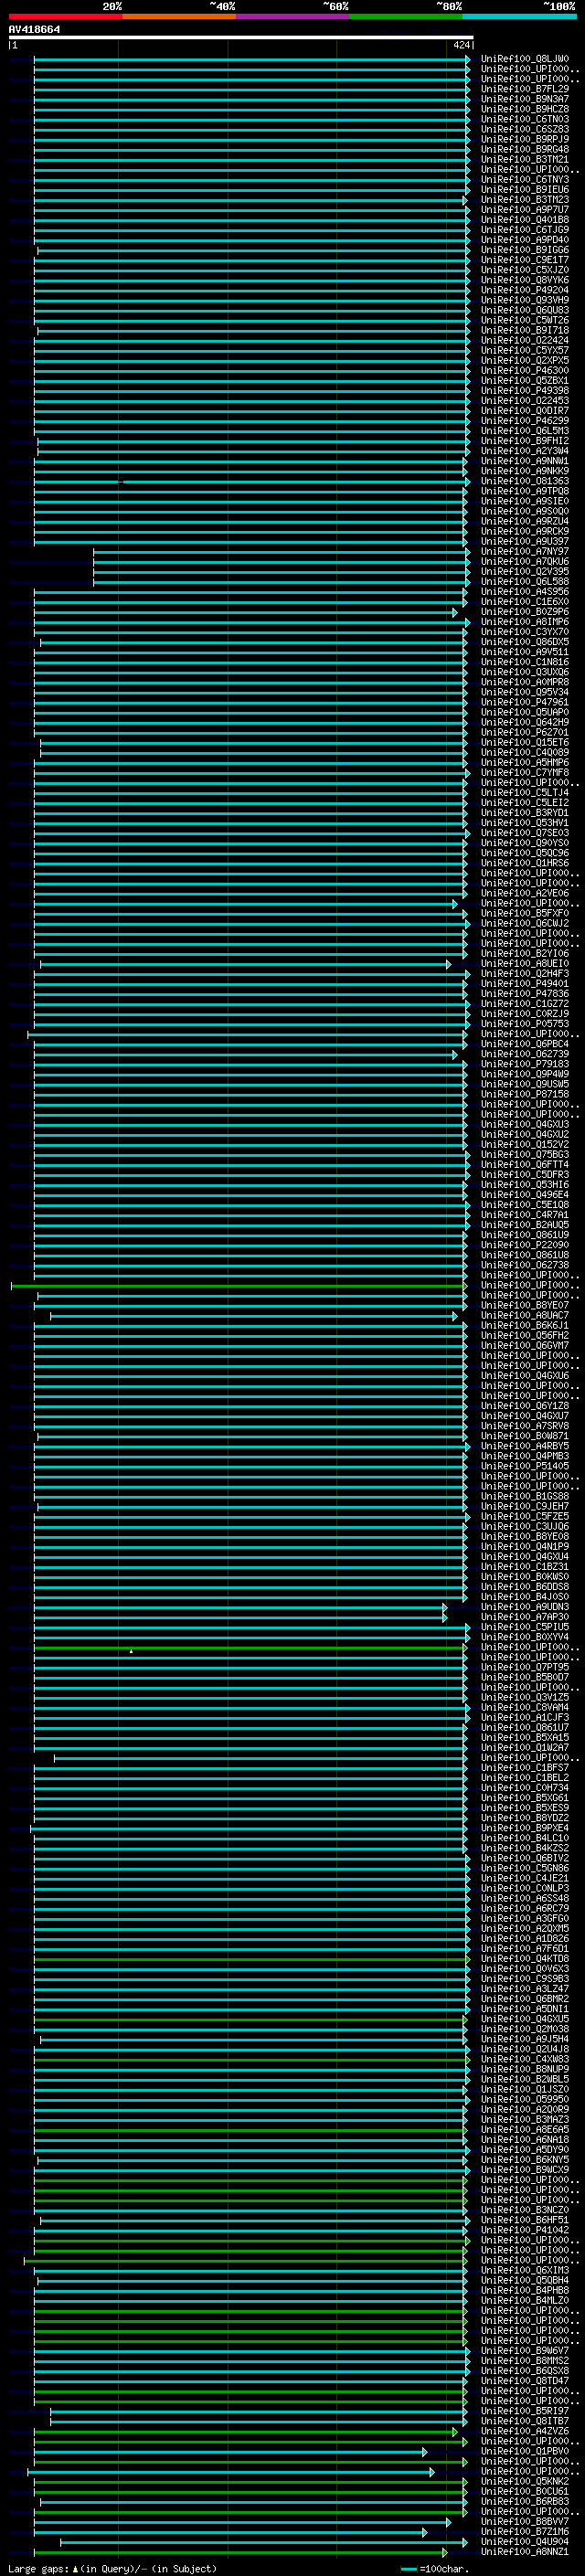Screen dimensions: 585x2576
Task: Open hit UniRef100_B3RYD1
Action: click(x=525, y=813)
